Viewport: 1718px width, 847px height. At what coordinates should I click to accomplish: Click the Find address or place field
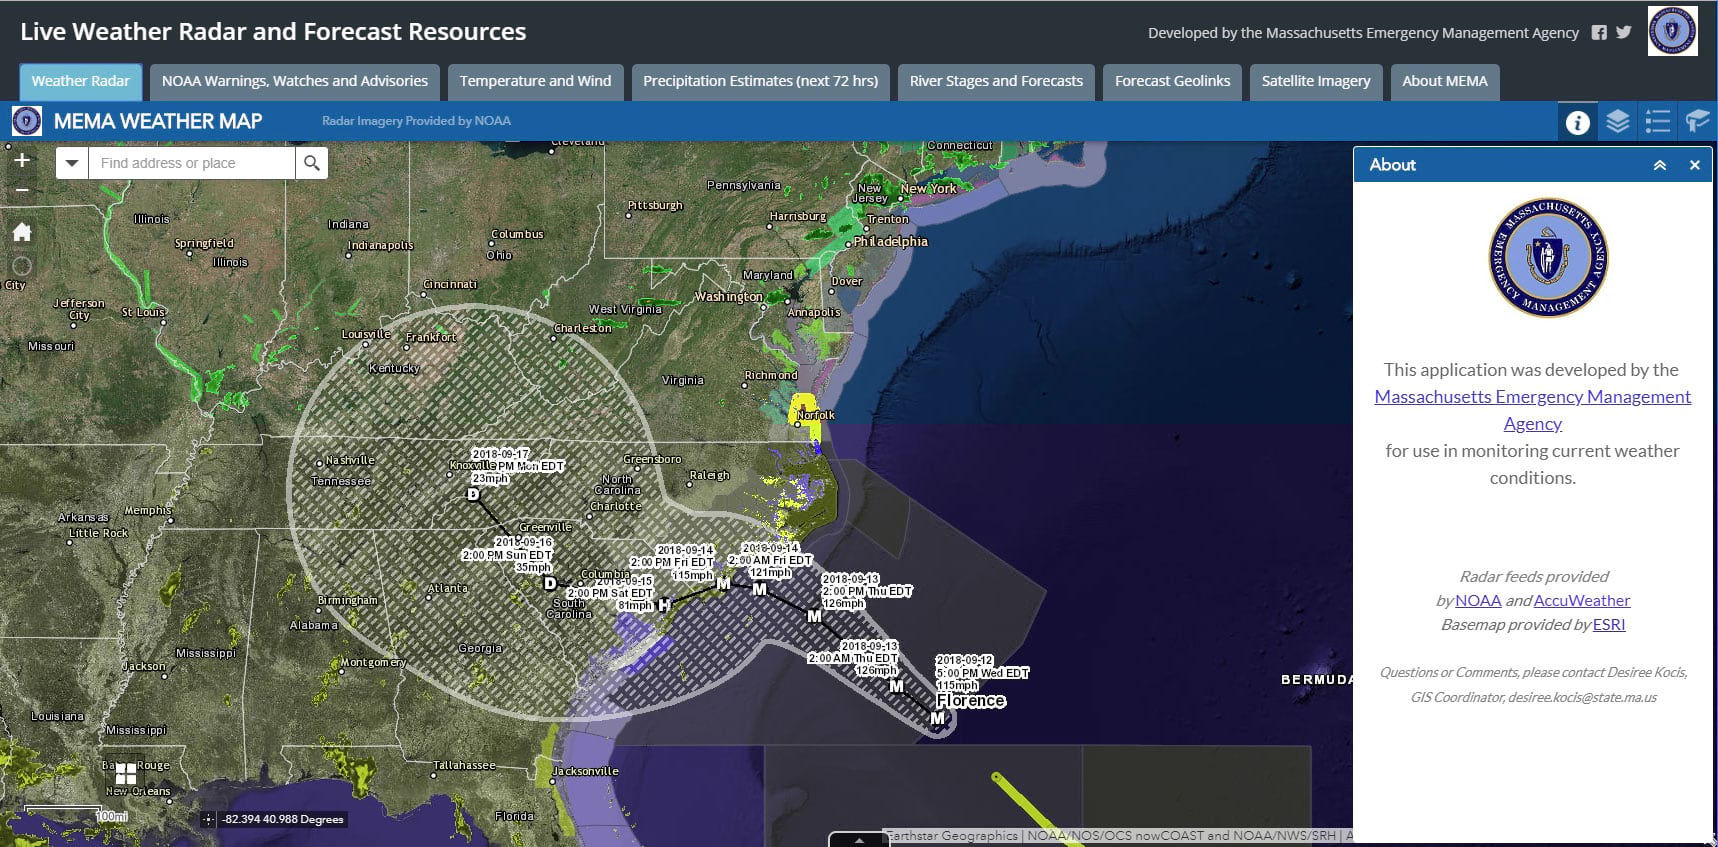192,163
